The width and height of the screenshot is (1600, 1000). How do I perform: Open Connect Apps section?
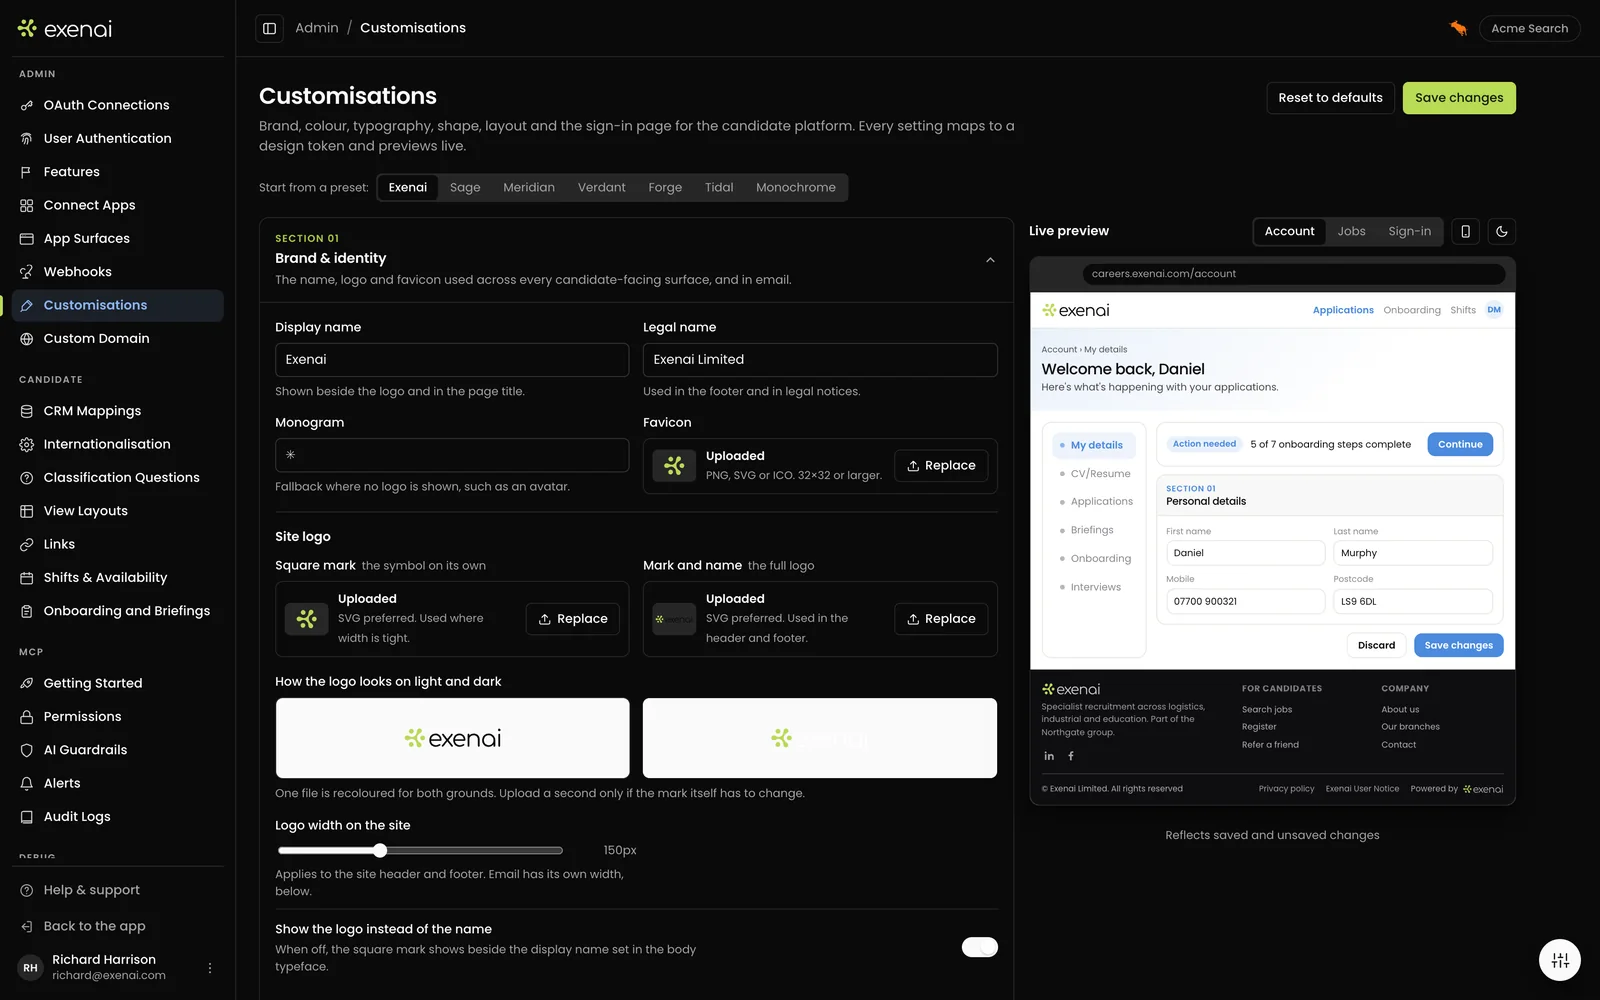click(118, 205)
